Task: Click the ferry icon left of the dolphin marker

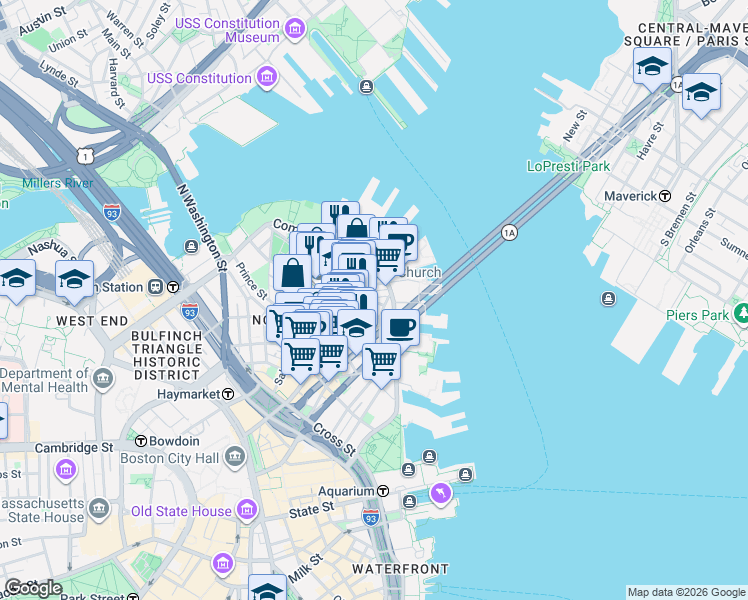Action: coord(410,502)
